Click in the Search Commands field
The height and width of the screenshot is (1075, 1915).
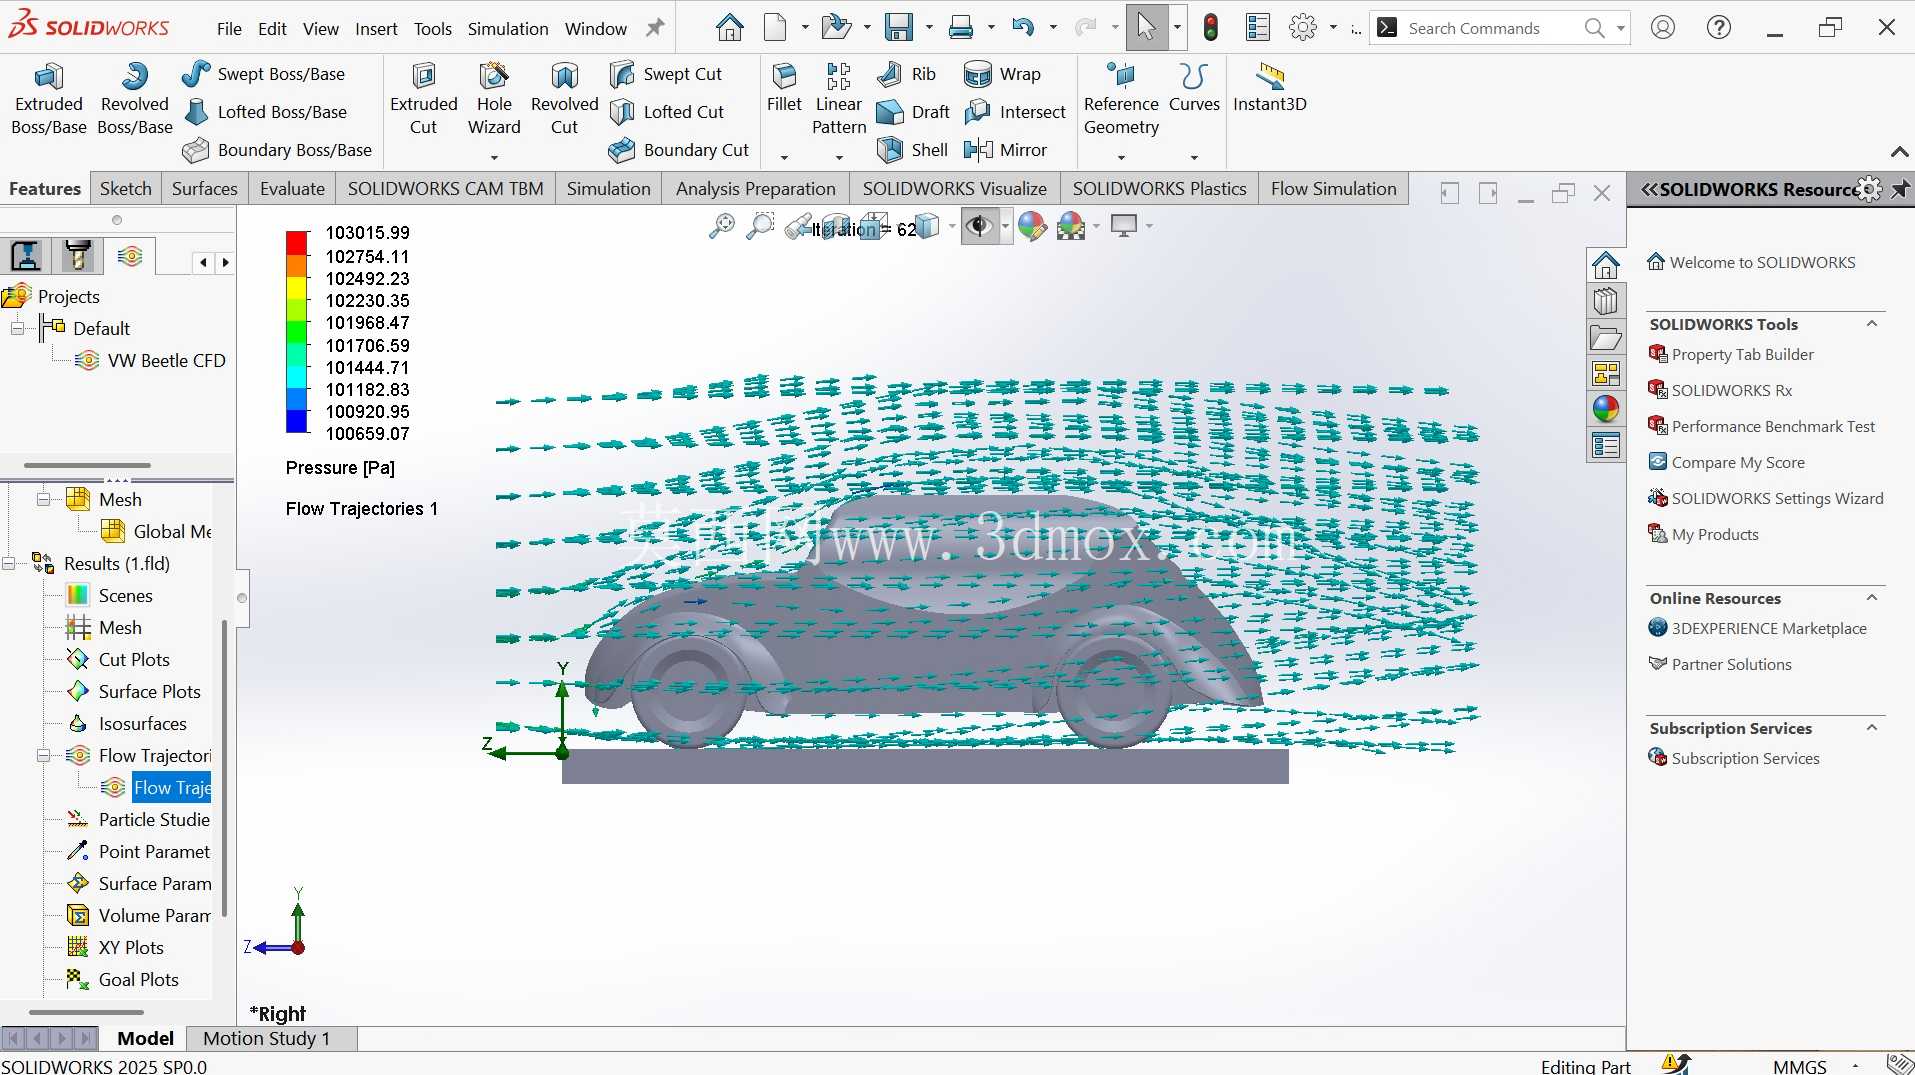(1490, 28)
